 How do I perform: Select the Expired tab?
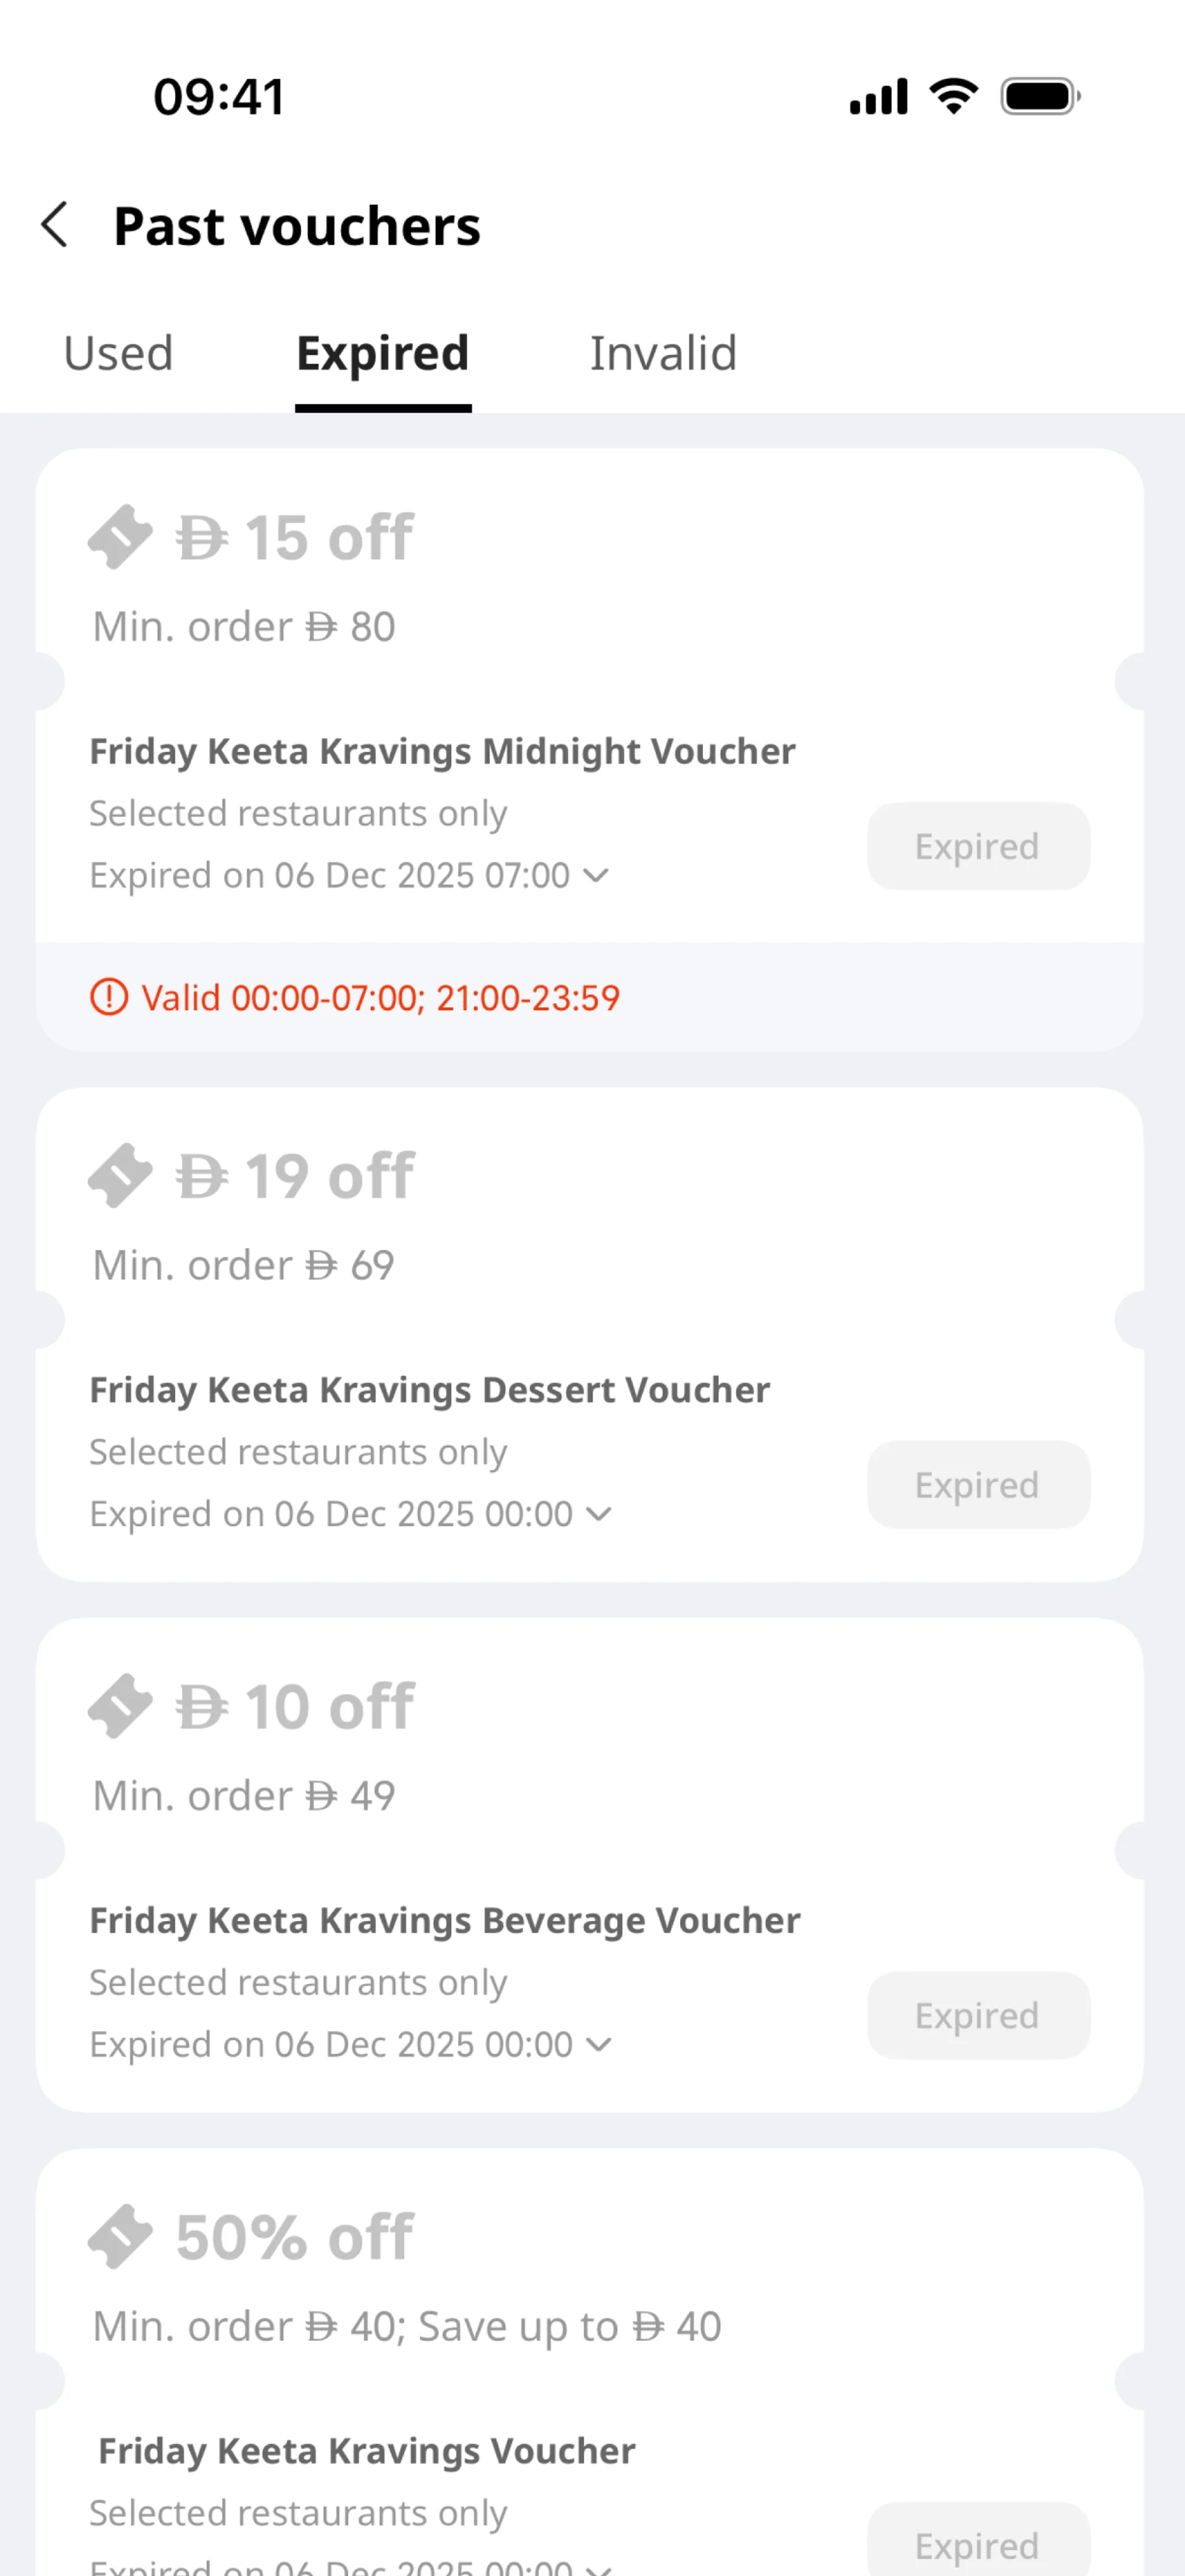click(x=383, y=353)
